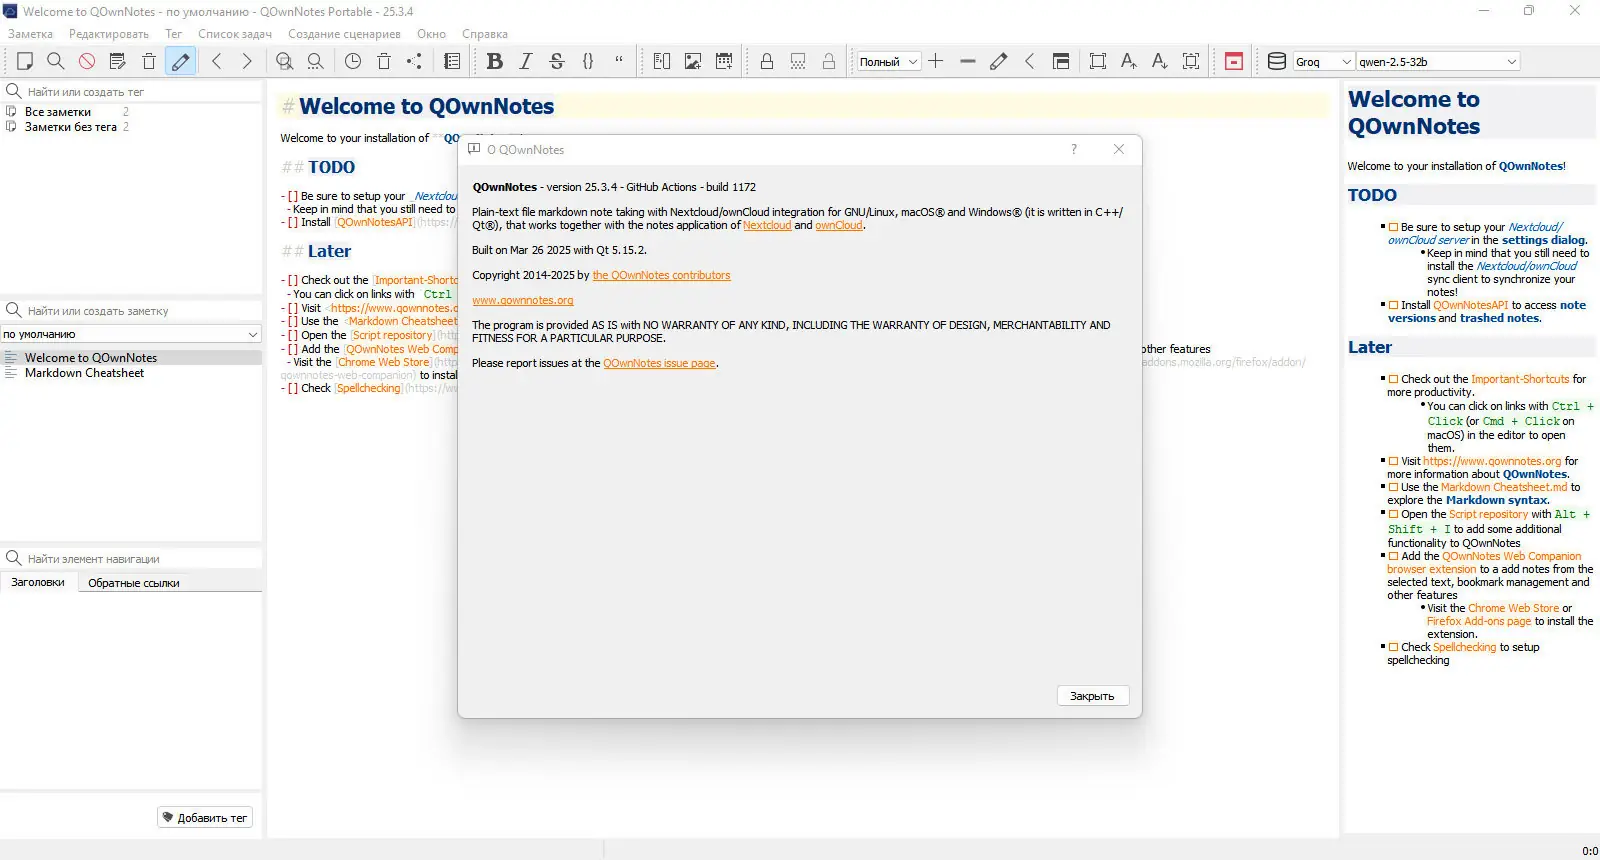Open the find note magnifier icon

(x=56, y=62)
